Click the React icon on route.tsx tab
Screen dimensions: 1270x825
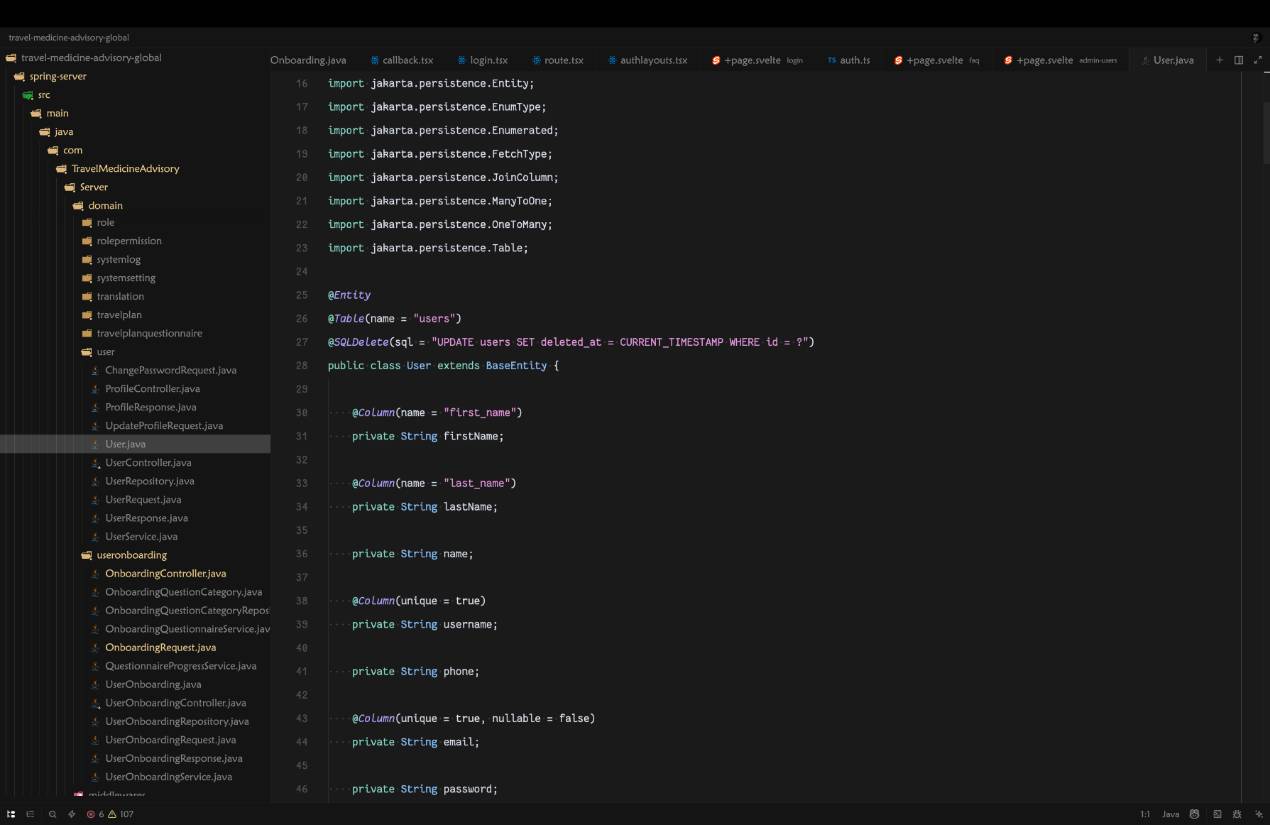click(x=536, y=60)
